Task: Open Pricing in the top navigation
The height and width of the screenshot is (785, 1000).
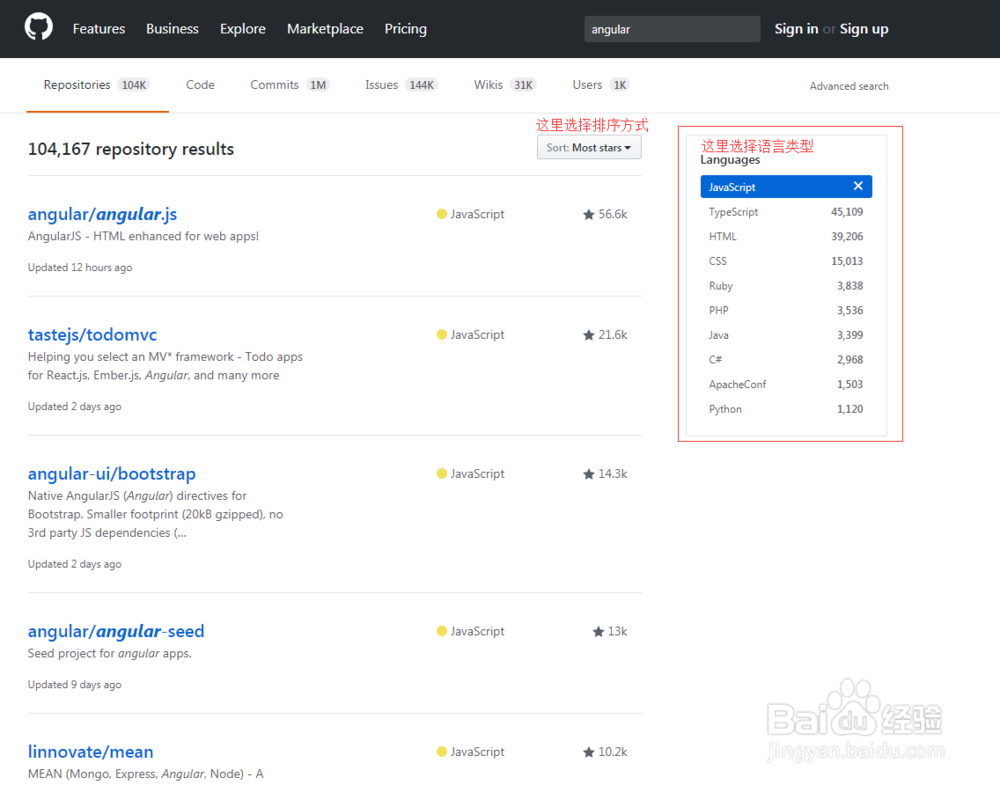Action: point(406,29)
